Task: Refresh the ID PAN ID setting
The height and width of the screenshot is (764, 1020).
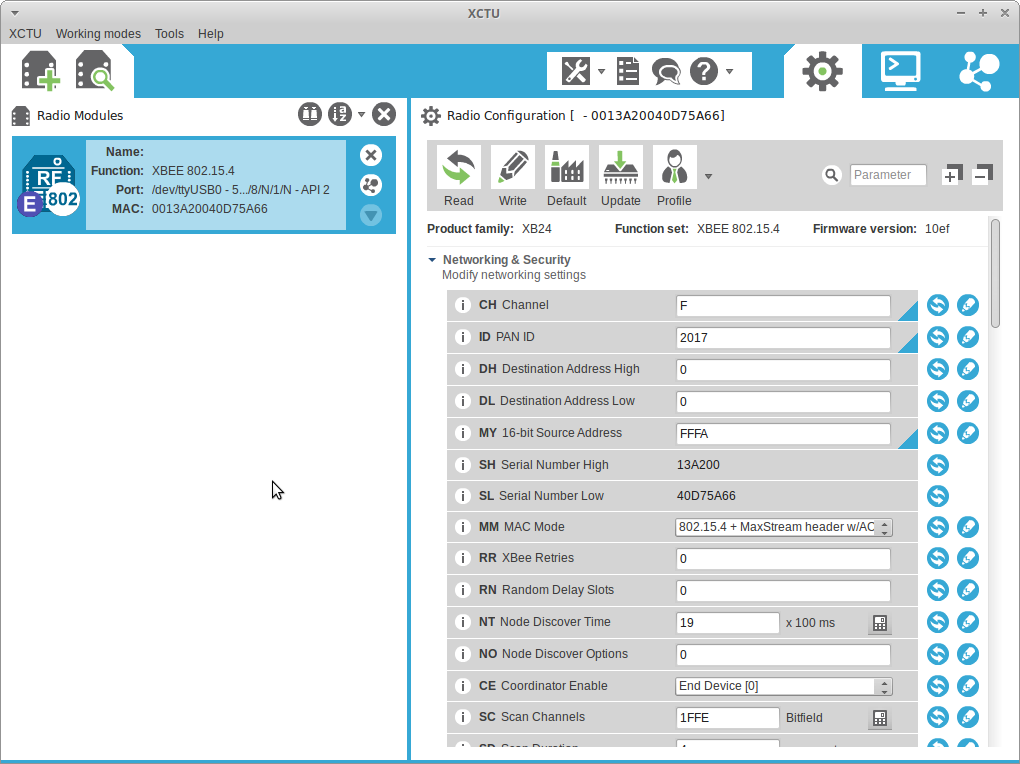Action: [x=937, y=337]
